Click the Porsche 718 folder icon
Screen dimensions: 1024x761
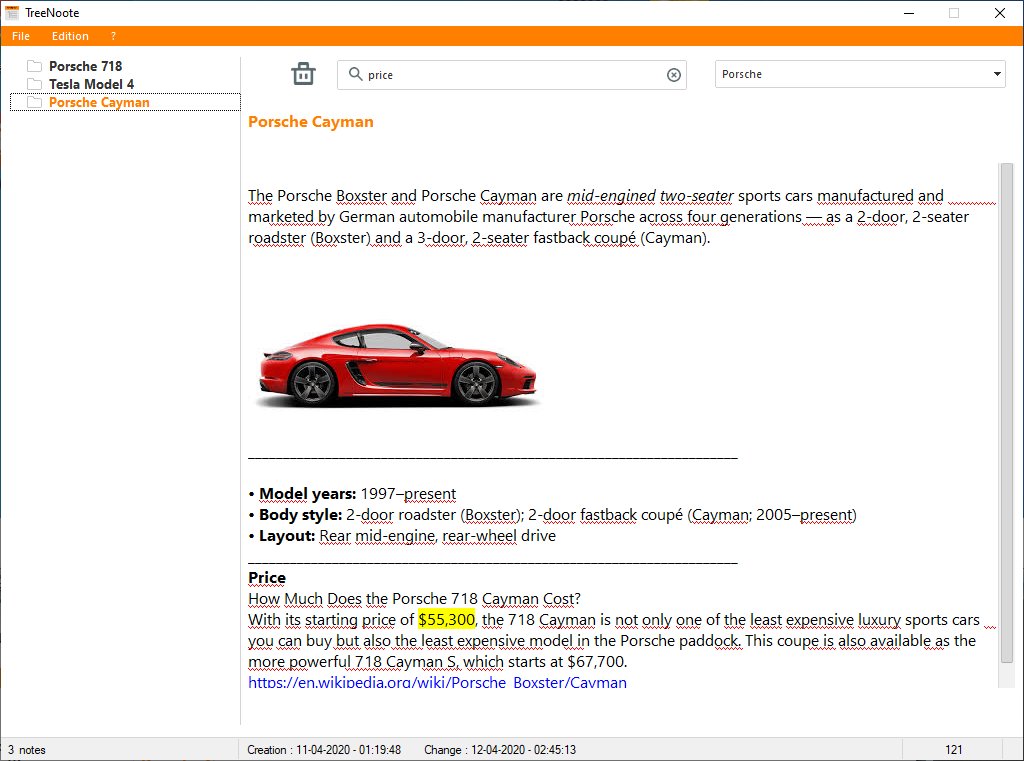click(x=35, y=66)
